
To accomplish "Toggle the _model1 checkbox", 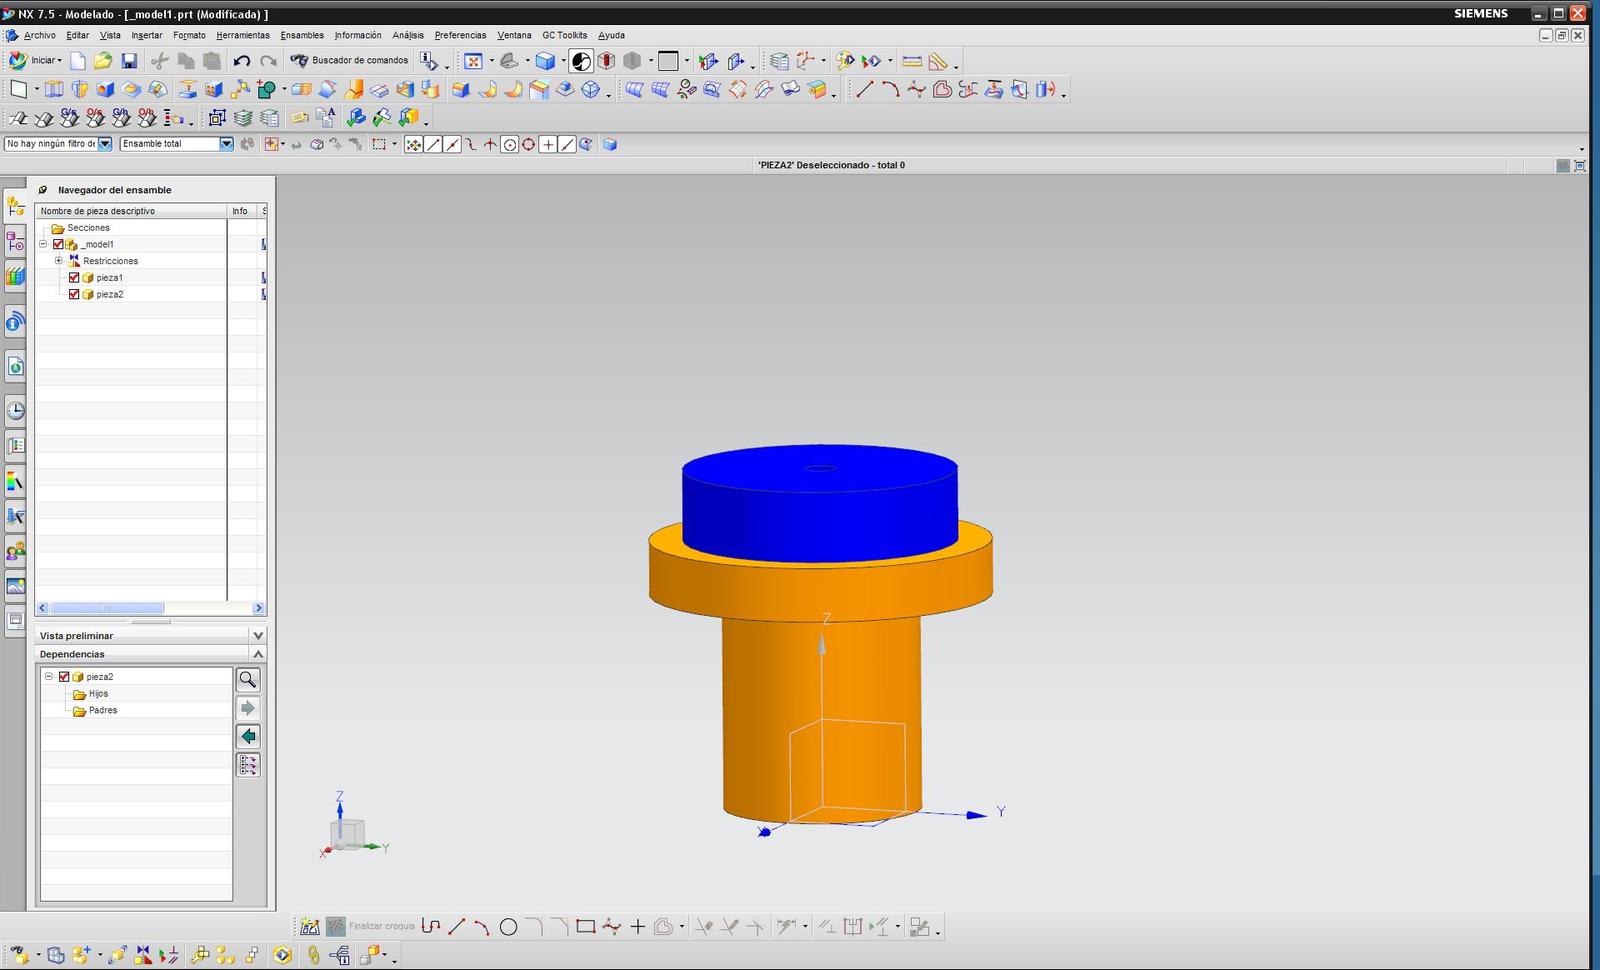I will [58, 244].
